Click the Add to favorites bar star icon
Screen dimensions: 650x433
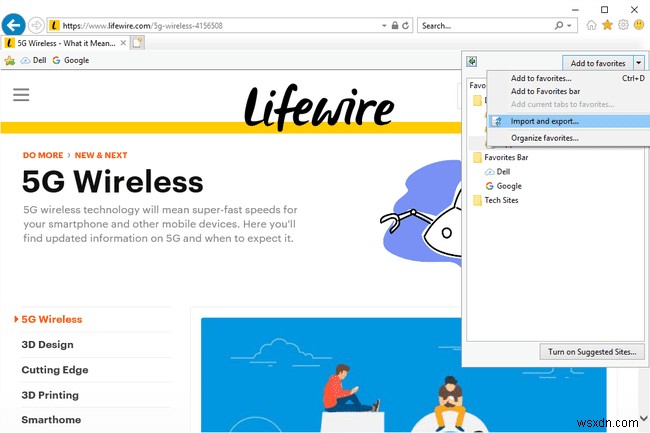click(x=10, y=61)
